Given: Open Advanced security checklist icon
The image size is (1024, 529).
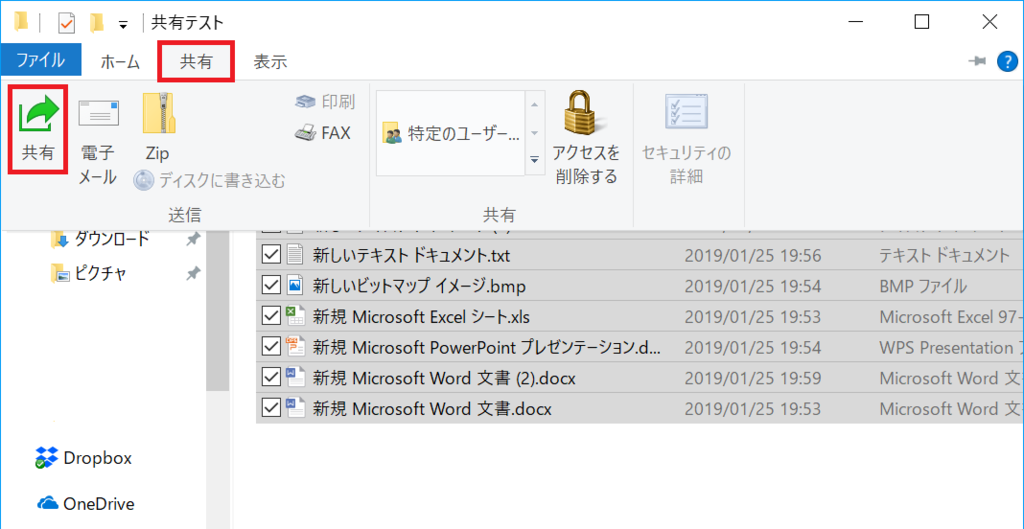Looking at the screenshot, I should click(686, 113).
